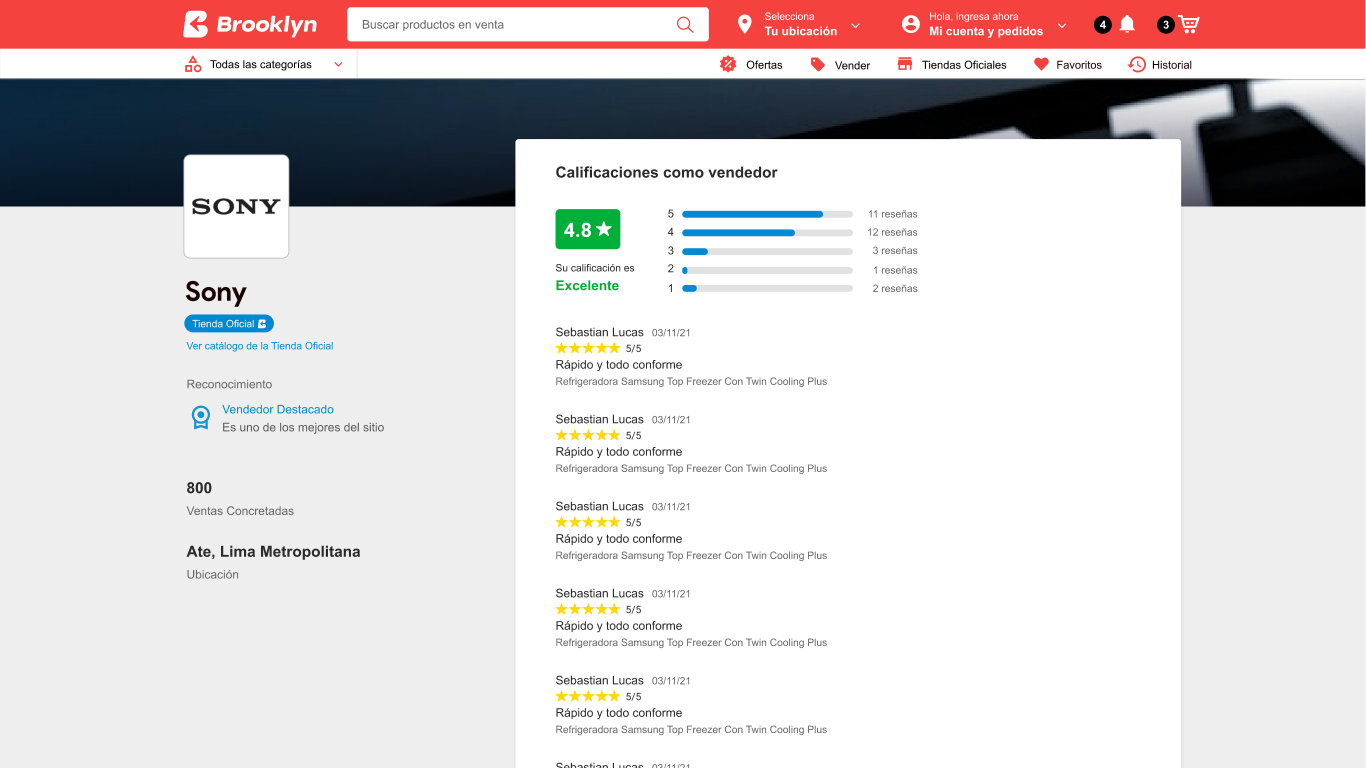This screenshot has height=768, width=1366.
Task: Open Todas las categorías menu
Action: tap(261, 64)
